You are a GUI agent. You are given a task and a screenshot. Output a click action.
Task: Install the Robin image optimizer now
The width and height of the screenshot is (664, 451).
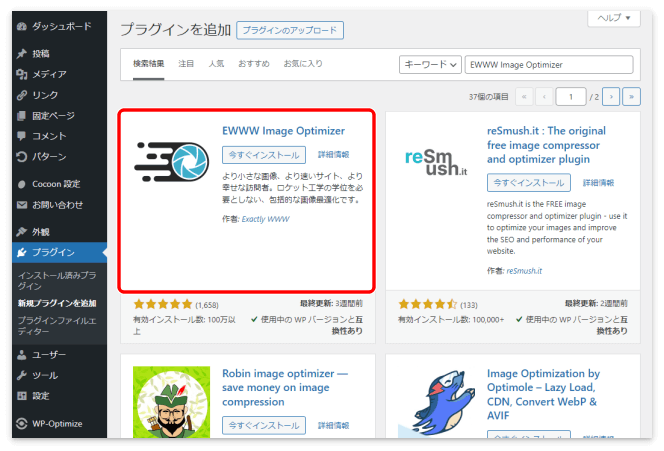coord(264,425)
